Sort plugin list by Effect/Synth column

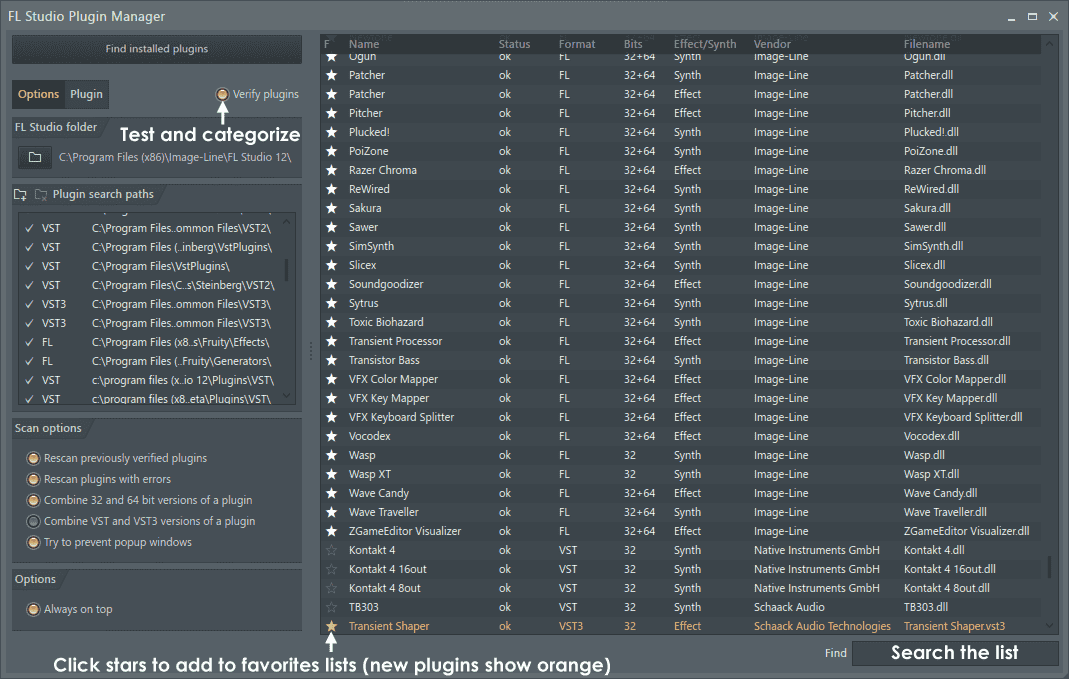click(x=705, y=44)
